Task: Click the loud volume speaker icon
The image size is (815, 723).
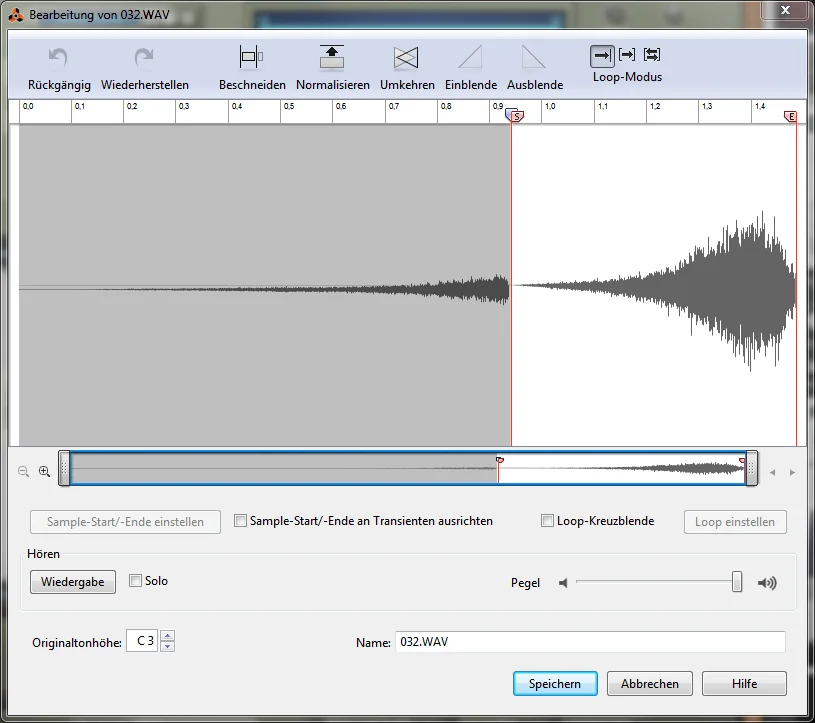Action: click(x=767, y=583)
